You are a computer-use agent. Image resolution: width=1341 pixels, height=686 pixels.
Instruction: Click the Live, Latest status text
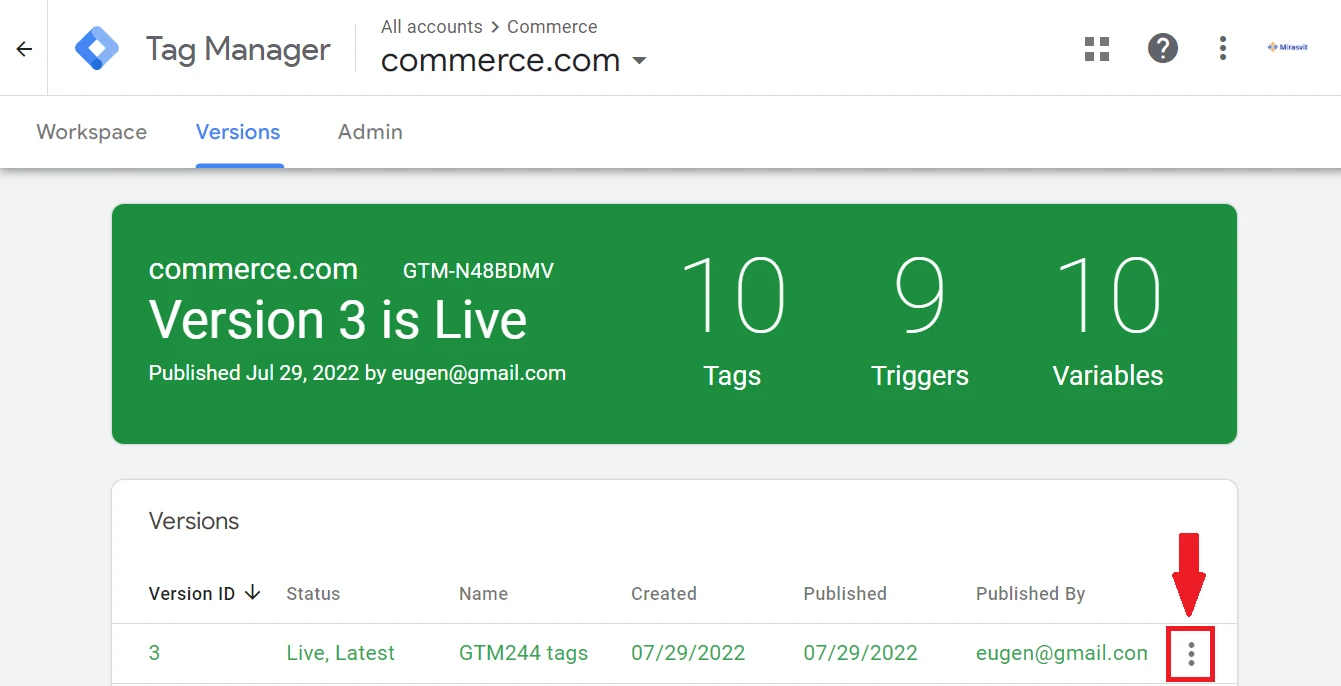[340, 653]
